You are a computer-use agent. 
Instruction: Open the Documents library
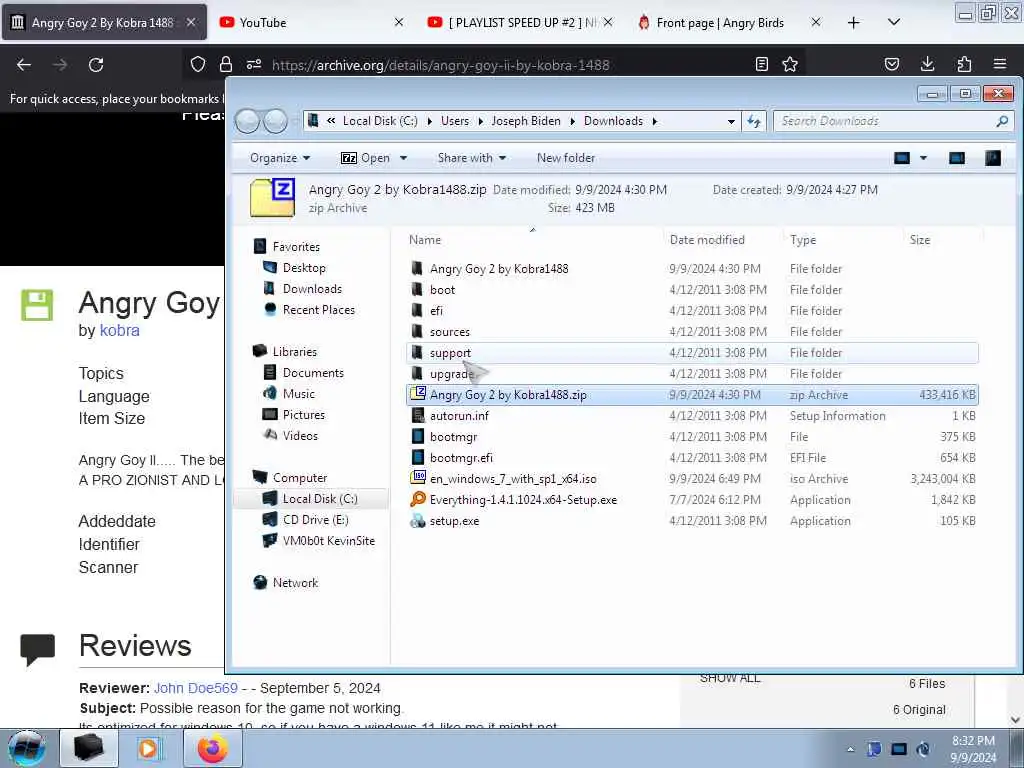pos(313,373)
